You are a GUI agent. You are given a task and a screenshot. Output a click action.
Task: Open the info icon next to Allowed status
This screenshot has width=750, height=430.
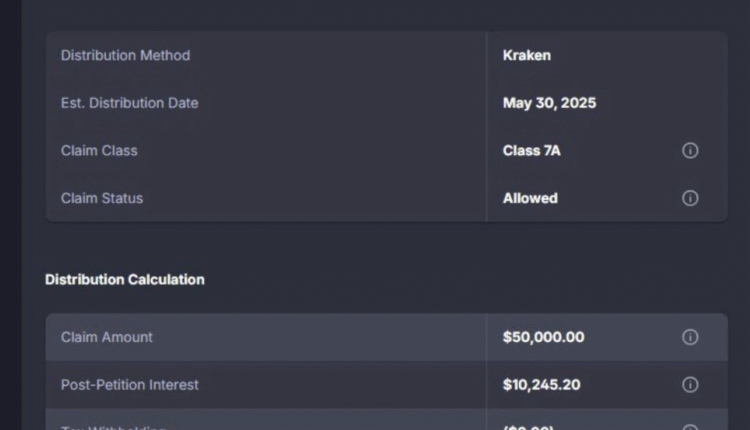(690, 198)
